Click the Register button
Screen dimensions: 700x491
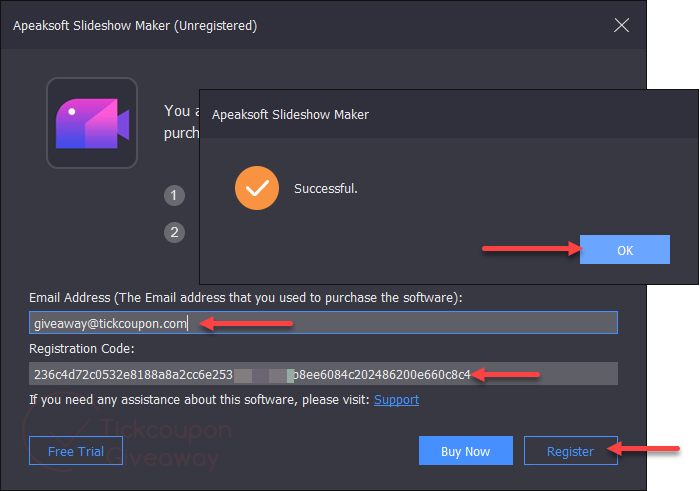pyautogui.click(x=571, y=451)
